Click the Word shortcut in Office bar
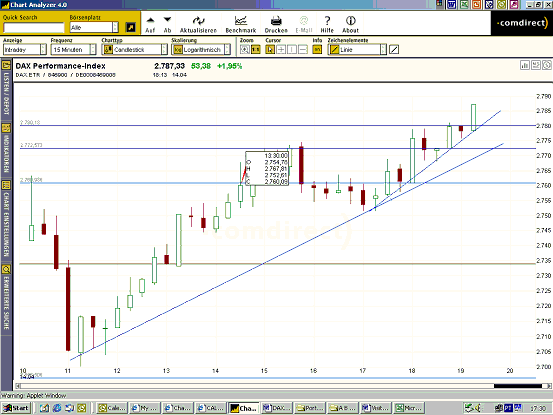This screenshot has width=553, height=415. pyautogui.click(x=452, y=4)
